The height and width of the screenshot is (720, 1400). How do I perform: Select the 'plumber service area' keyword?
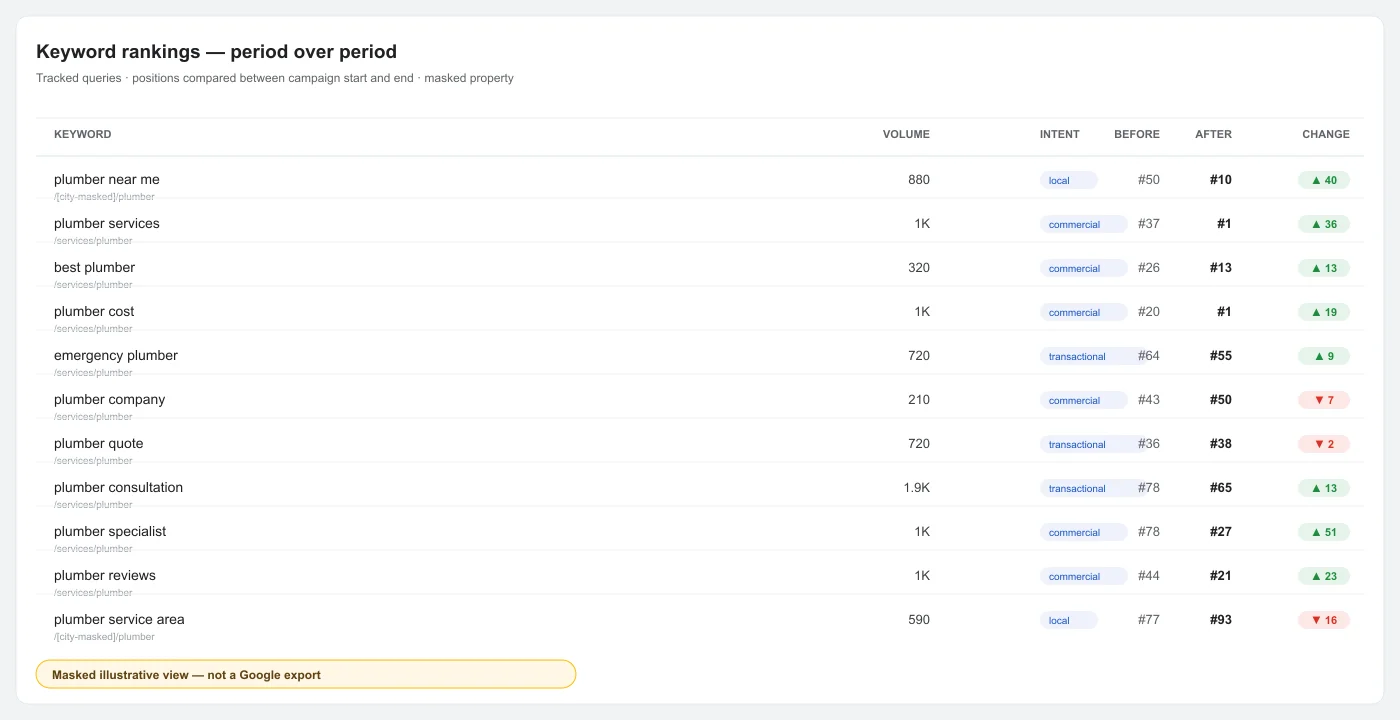[x=119, y=620]
